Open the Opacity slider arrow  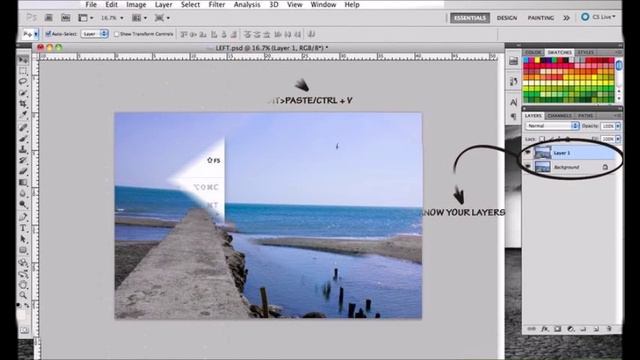[618, 126]
